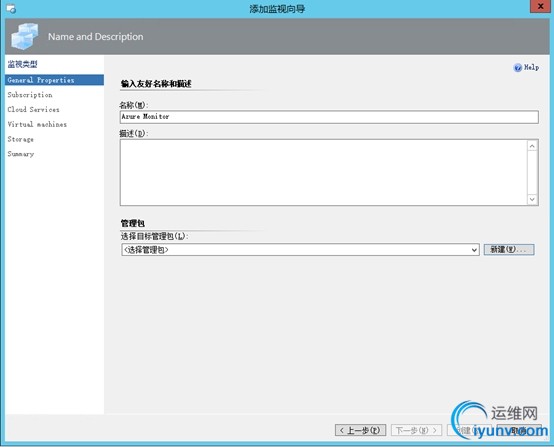
Task: Click the Help link text
Action: [x=531, y=67]
